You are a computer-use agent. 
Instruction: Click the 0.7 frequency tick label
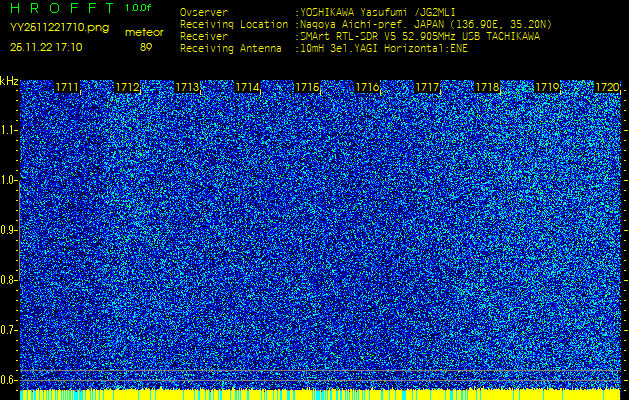point(9,330)
